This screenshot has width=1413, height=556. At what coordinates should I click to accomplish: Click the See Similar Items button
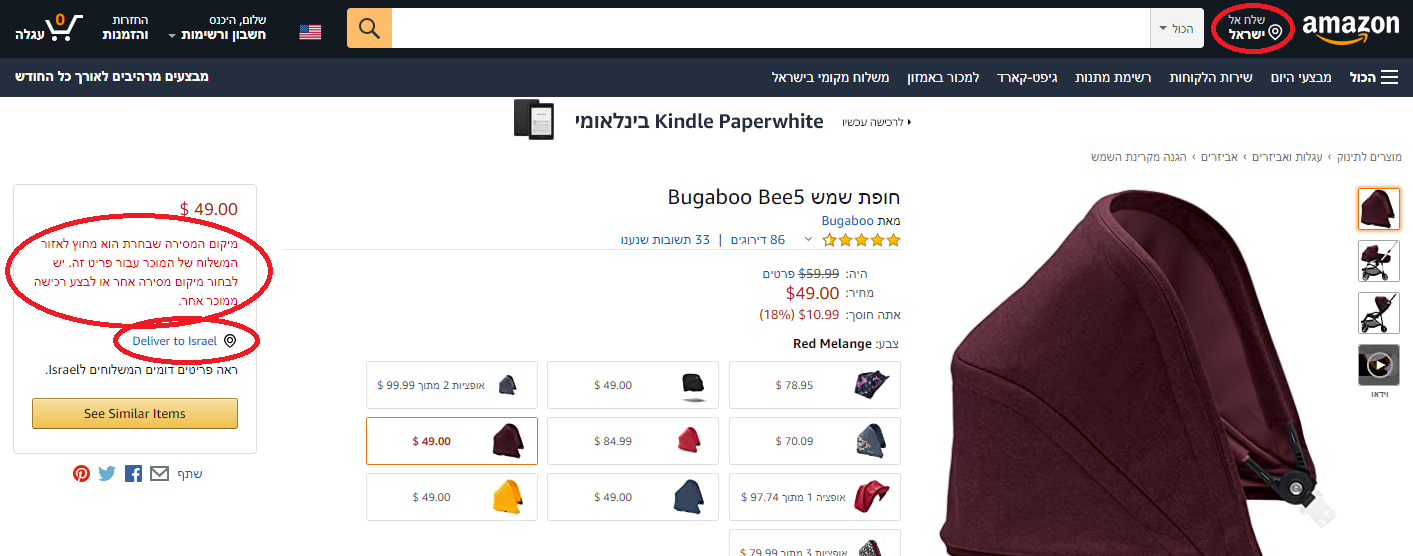coord(135,413)
